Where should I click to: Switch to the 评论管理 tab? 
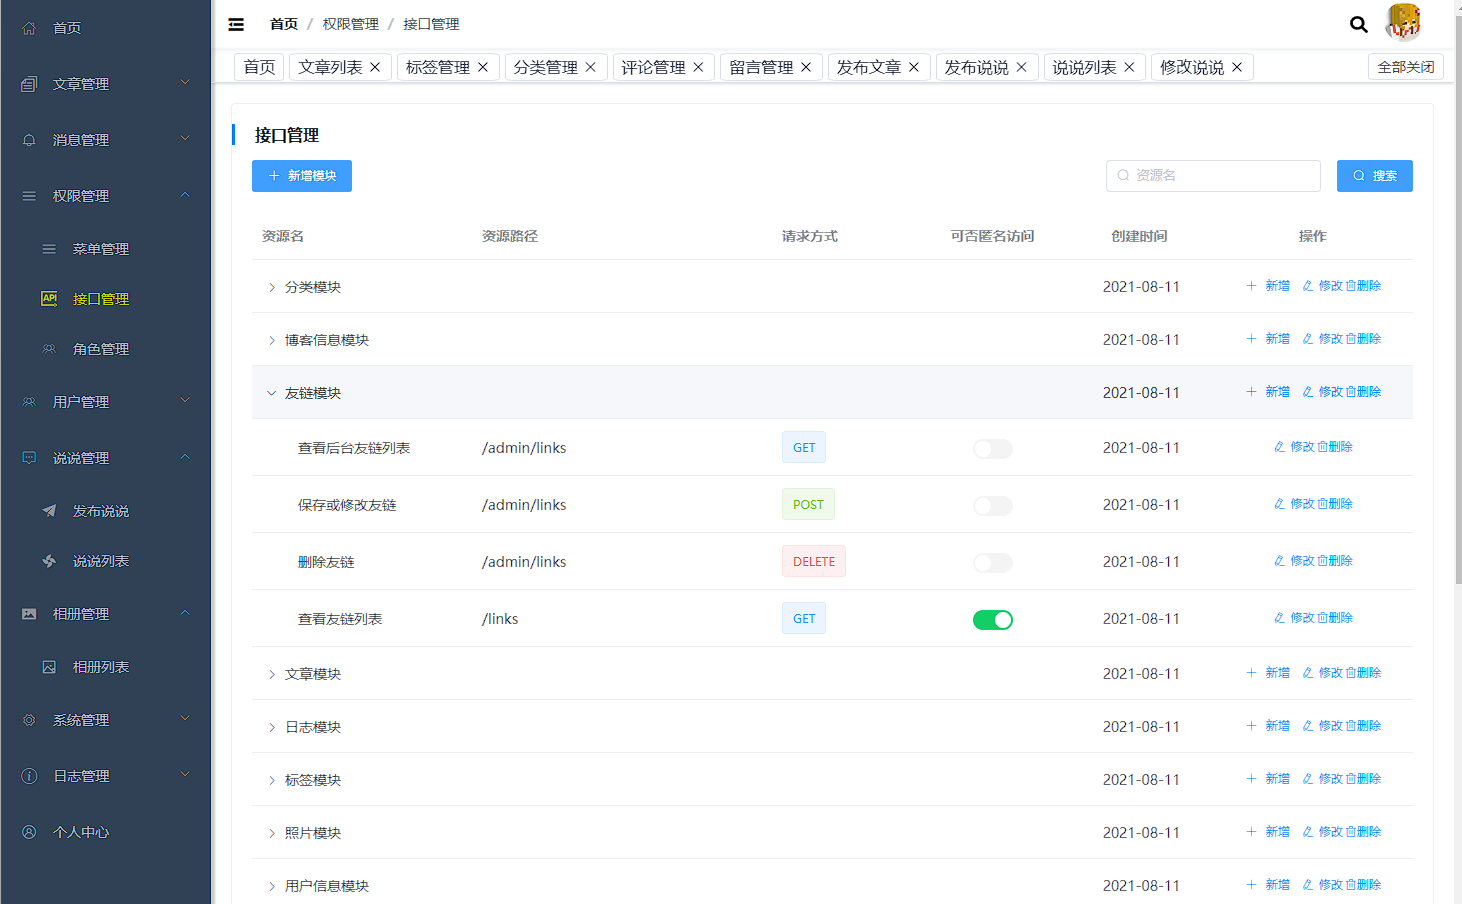(653, 67)
